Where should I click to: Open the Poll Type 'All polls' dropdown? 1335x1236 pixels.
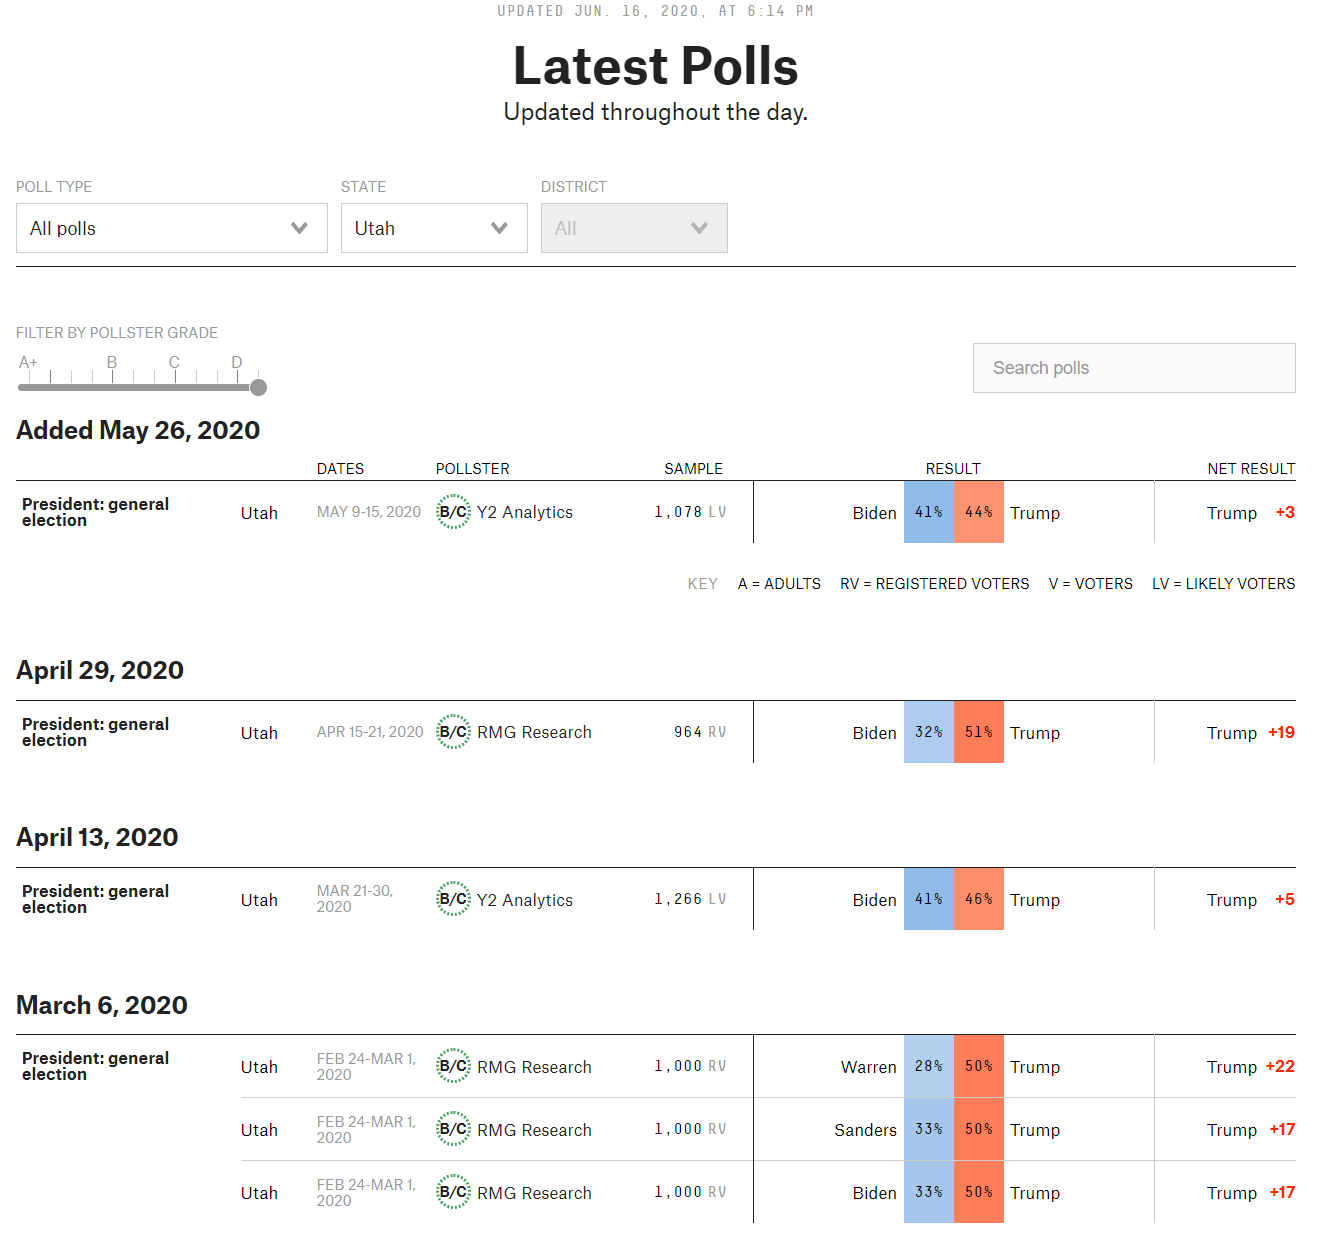[x=172, y=228]
